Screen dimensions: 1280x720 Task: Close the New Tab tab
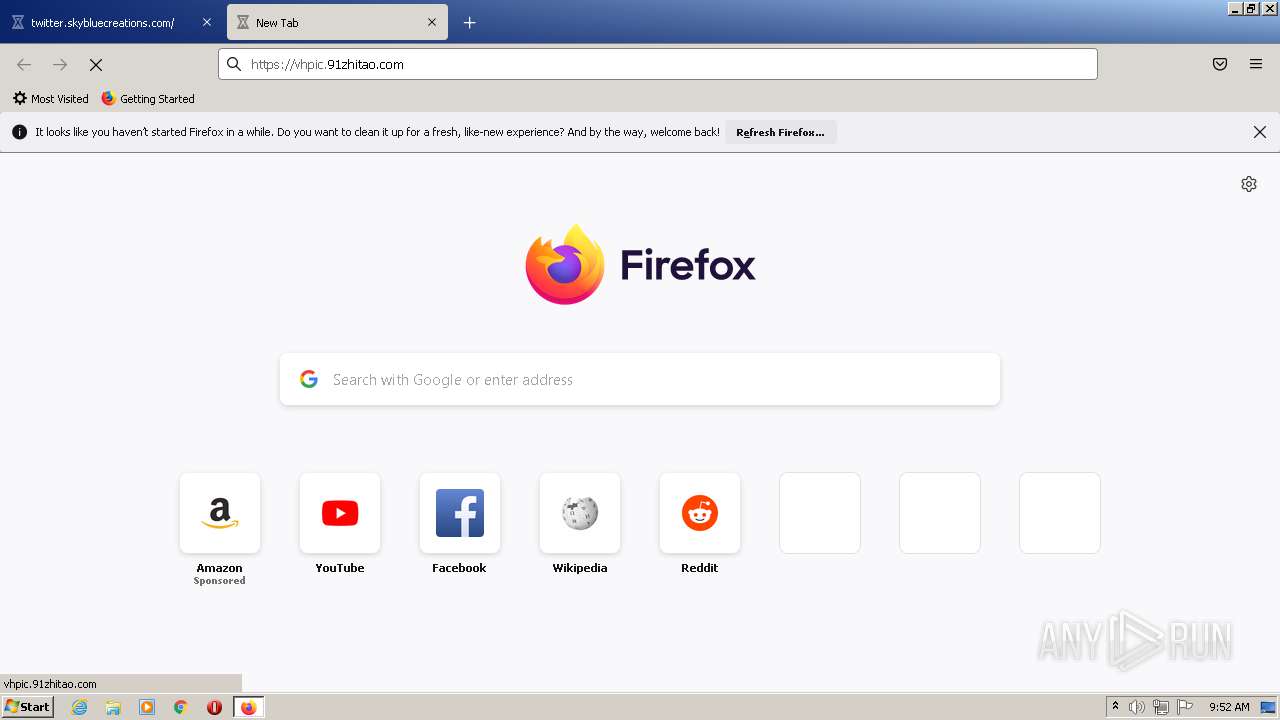[x=432, y=22]
